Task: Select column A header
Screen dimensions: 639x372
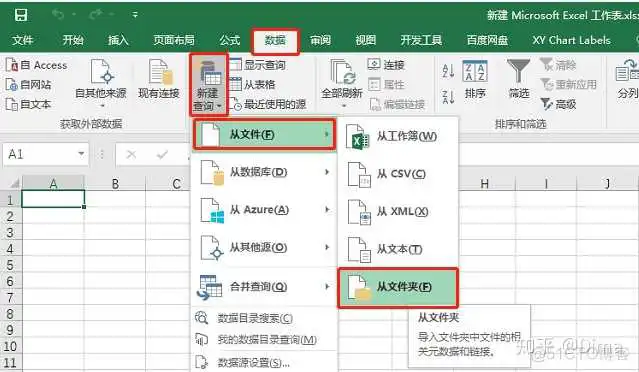Action: coord(53,183)
